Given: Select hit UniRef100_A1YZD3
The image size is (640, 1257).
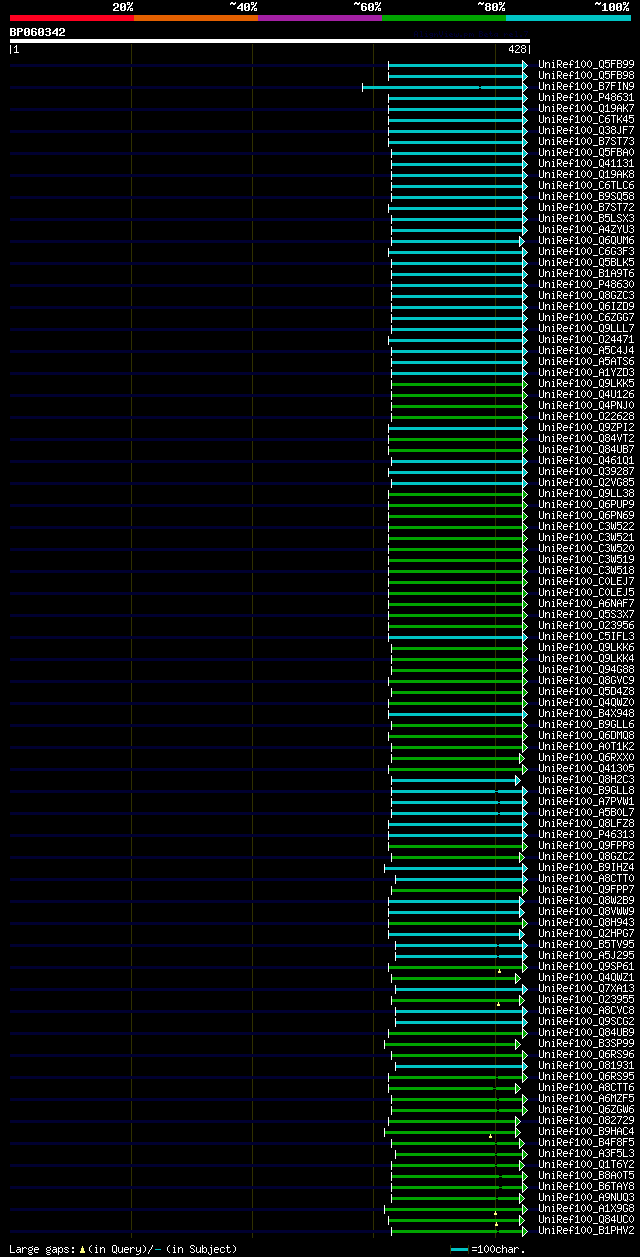Looking at the screenshot, I should click(586, 373).
